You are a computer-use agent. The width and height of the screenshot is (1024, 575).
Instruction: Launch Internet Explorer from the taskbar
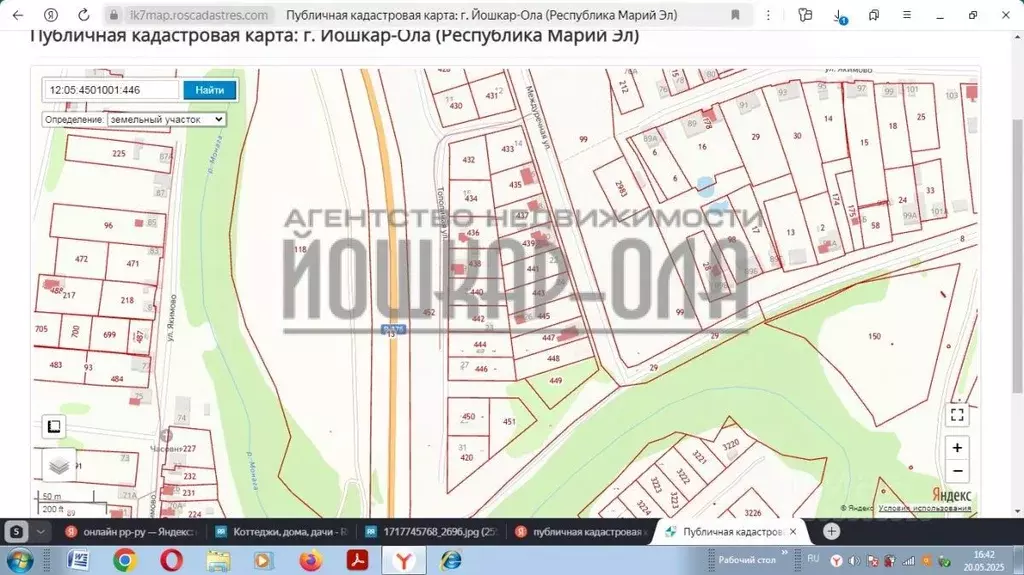point(450,561)
